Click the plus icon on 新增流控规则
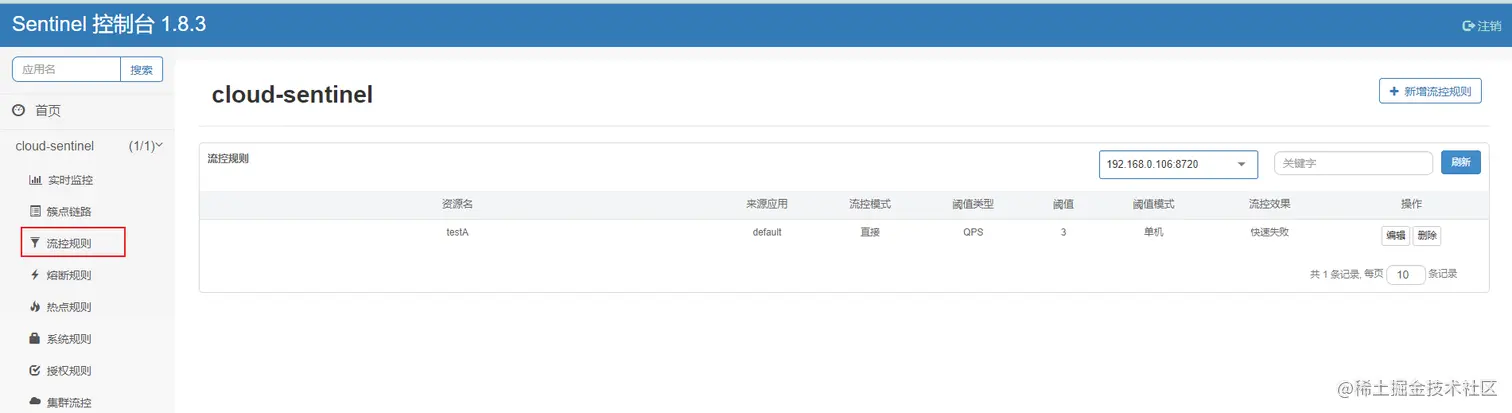 (x=1394, y=91)
